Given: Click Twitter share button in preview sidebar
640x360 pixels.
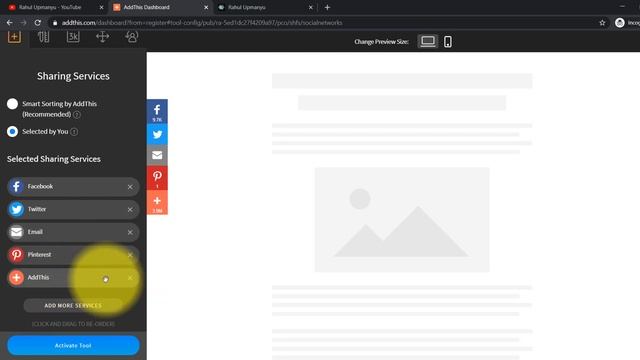Looking at the screenshot, I should point(157,134).
